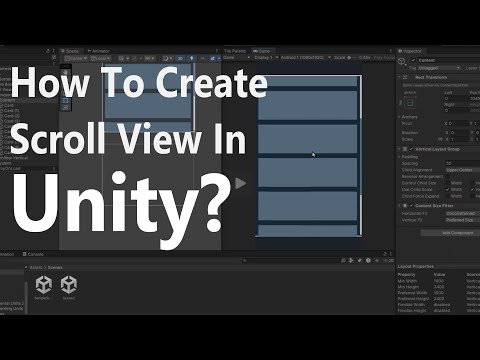Image resolution: width=480 pixels, height=360 pixels.
Task: Open the Game mode dropdown
Action: coord(237,58)
